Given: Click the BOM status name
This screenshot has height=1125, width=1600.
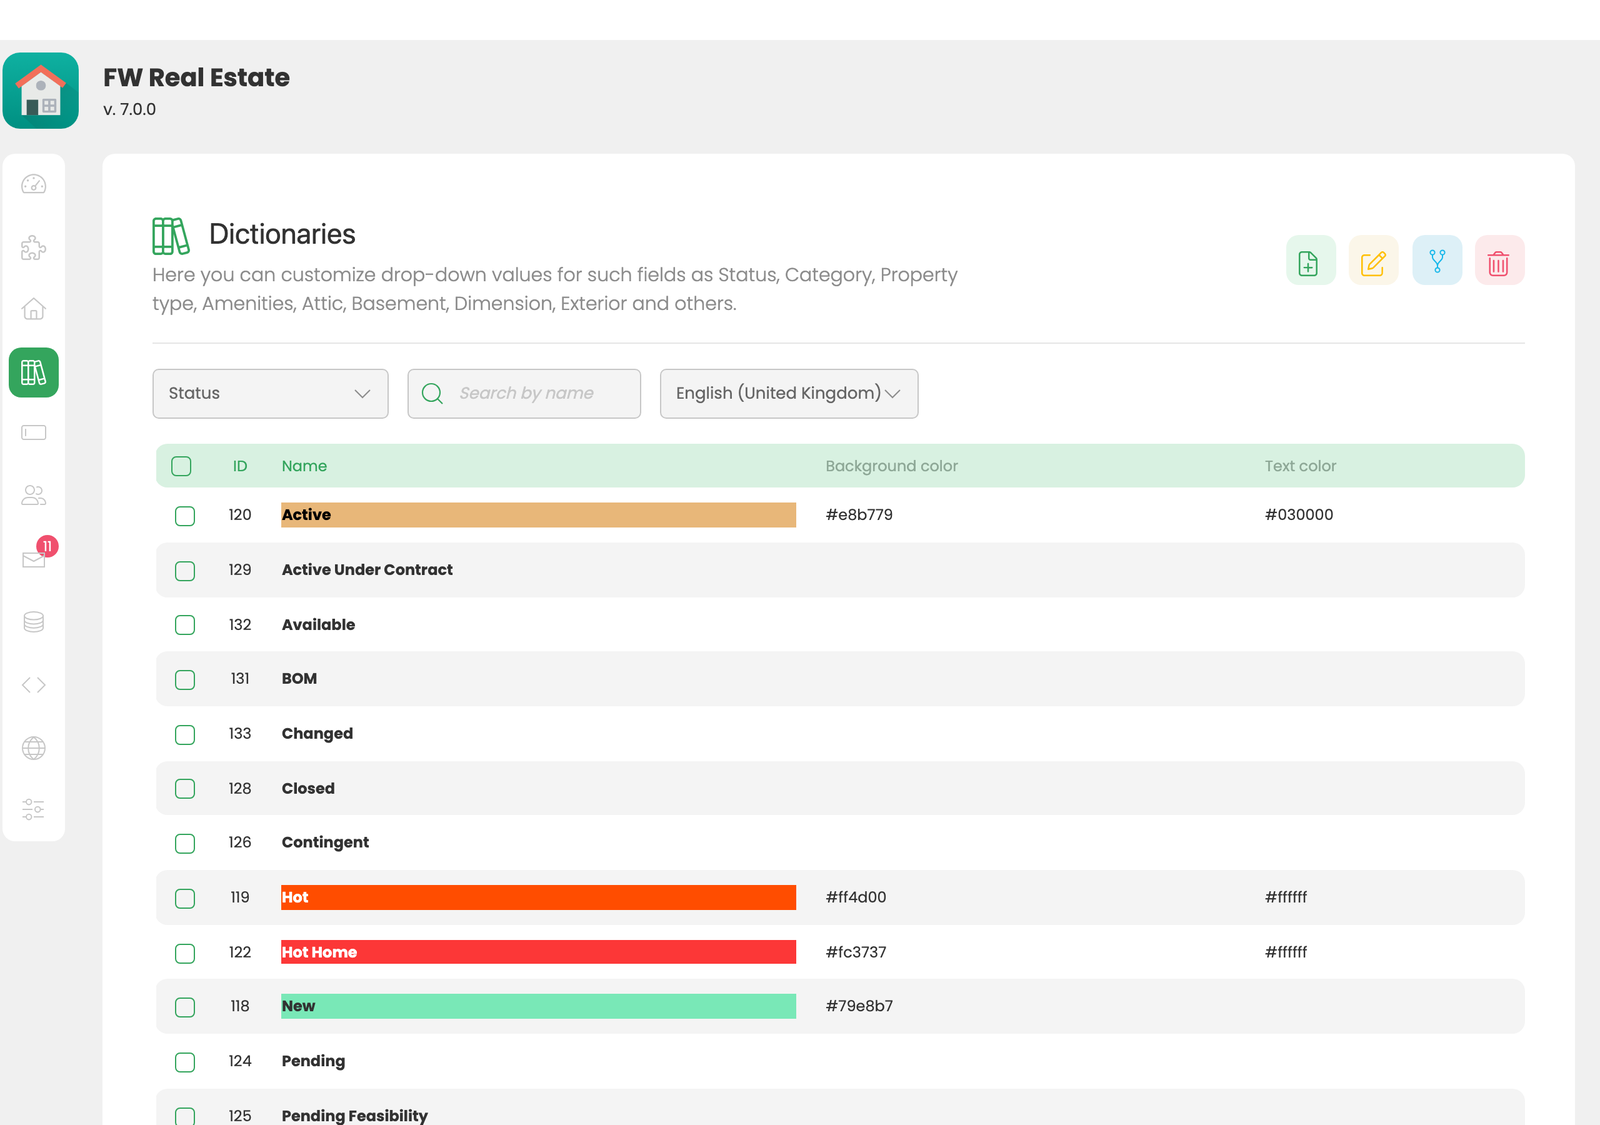Looking at the screenshot, I should 299,679.
